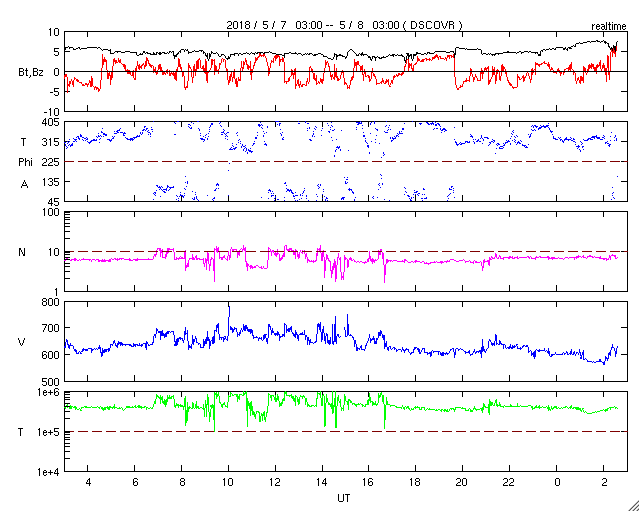Click the 315 tick label
This screenshot has height=512, width=640.
pyautogui.click(x=51, y=142)
